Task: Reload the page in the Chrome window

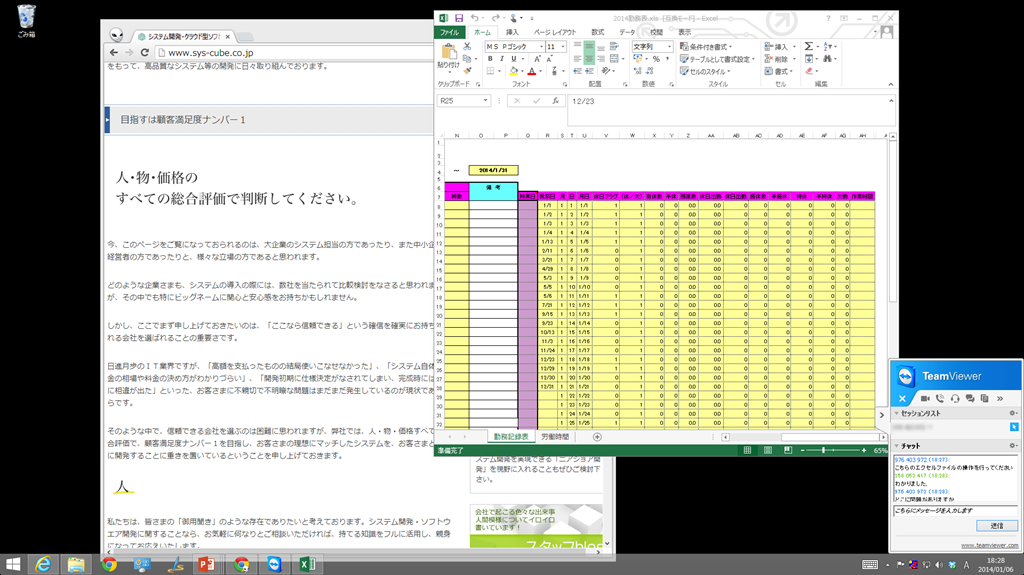Action: [x=145, y=52]
